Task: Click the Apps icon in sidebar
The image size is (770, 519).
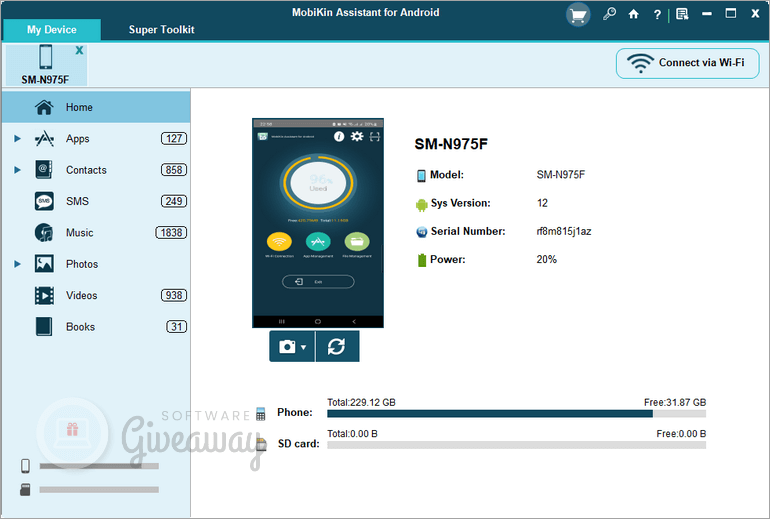Action: tap(44, 138)
